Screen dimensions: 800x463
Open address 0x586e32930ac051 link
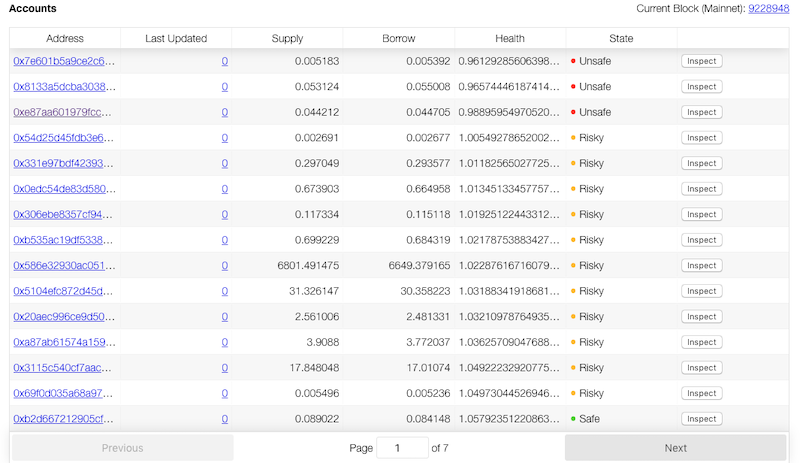(64, 265)
